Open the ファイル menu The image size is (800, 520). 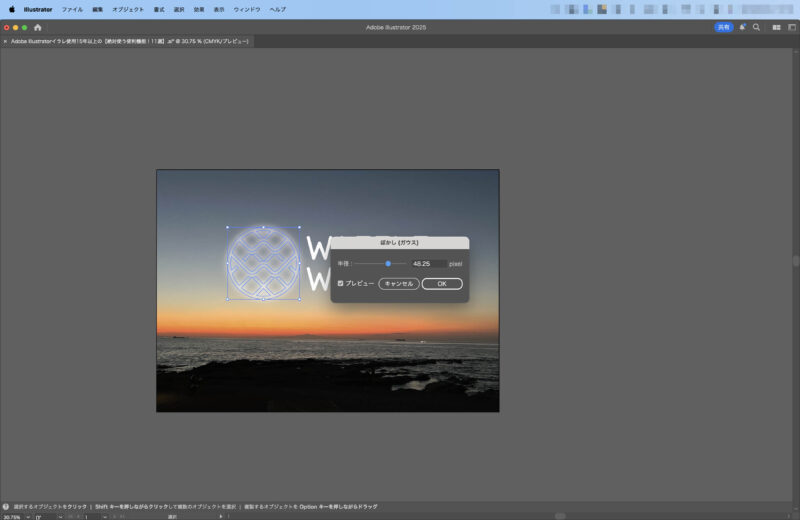coord(72,8)
